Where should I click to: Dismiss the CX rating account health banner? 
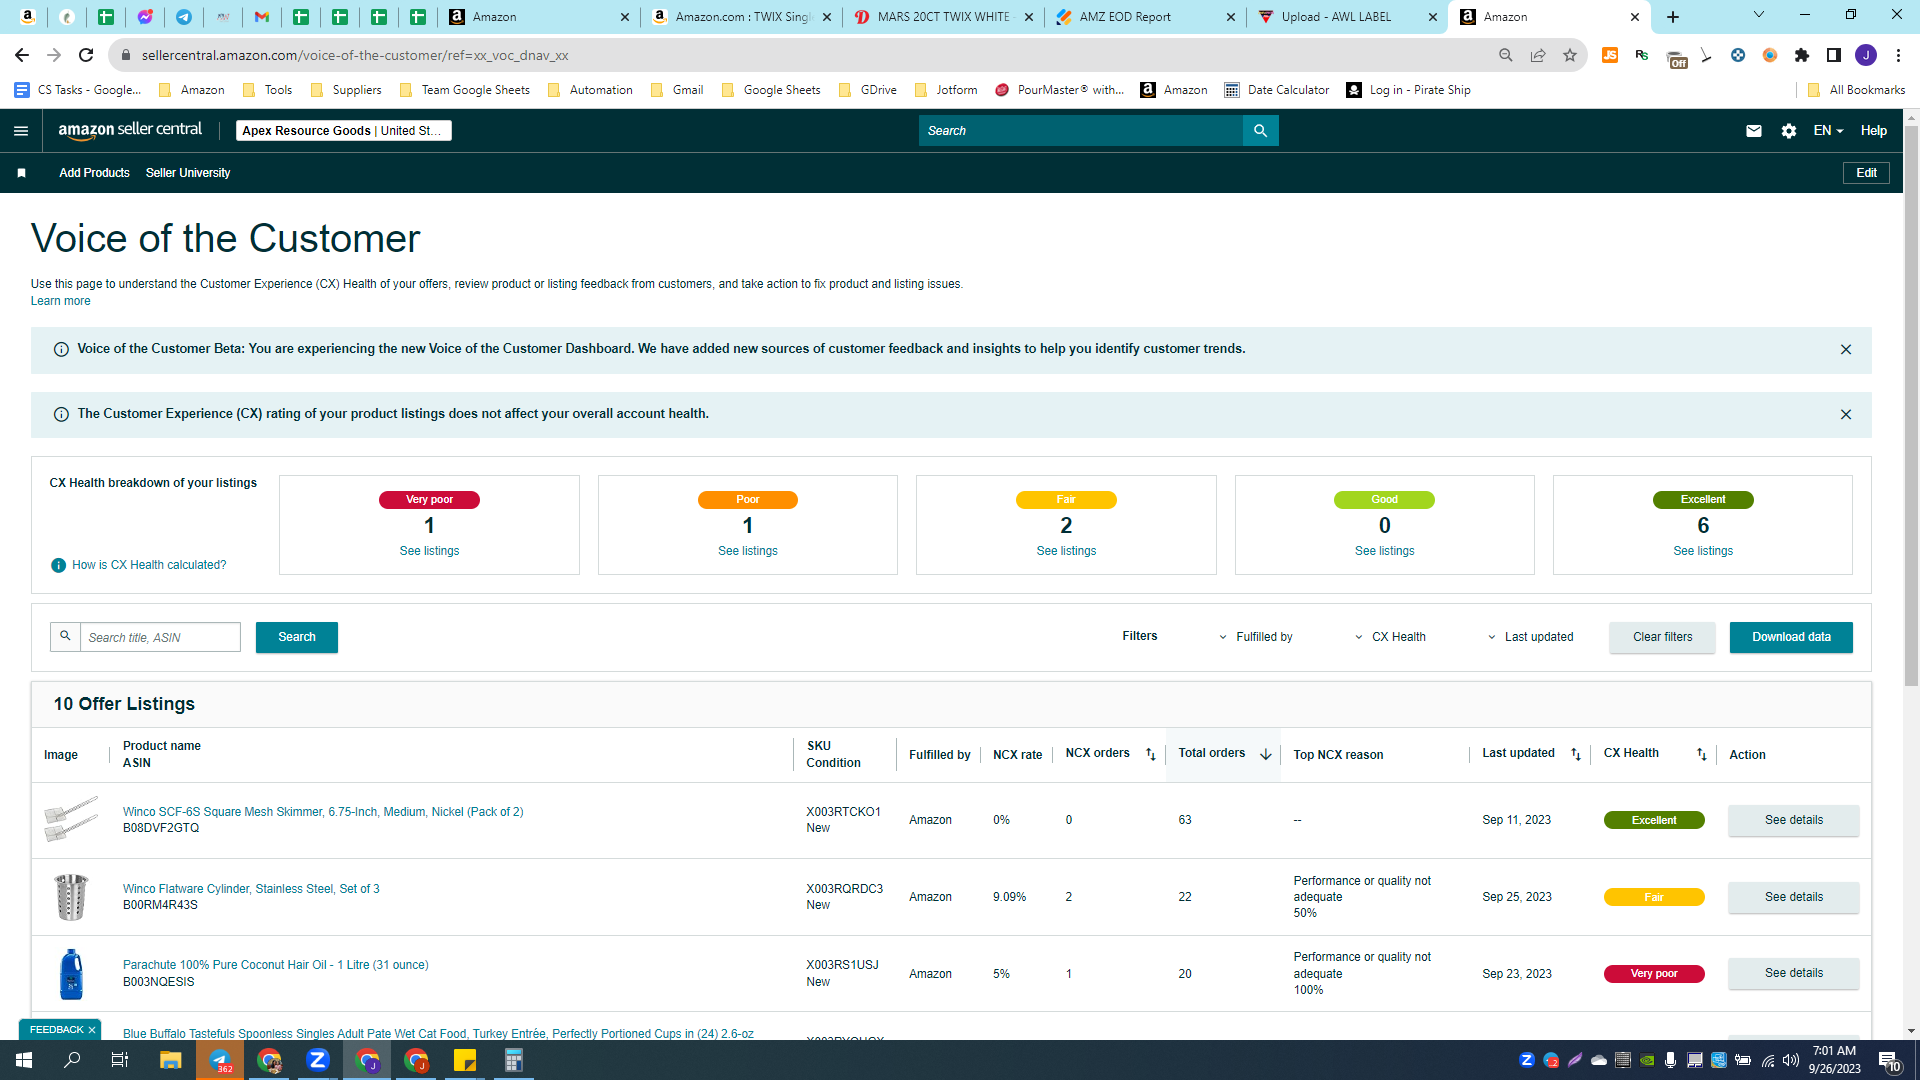coord(1846,415)
